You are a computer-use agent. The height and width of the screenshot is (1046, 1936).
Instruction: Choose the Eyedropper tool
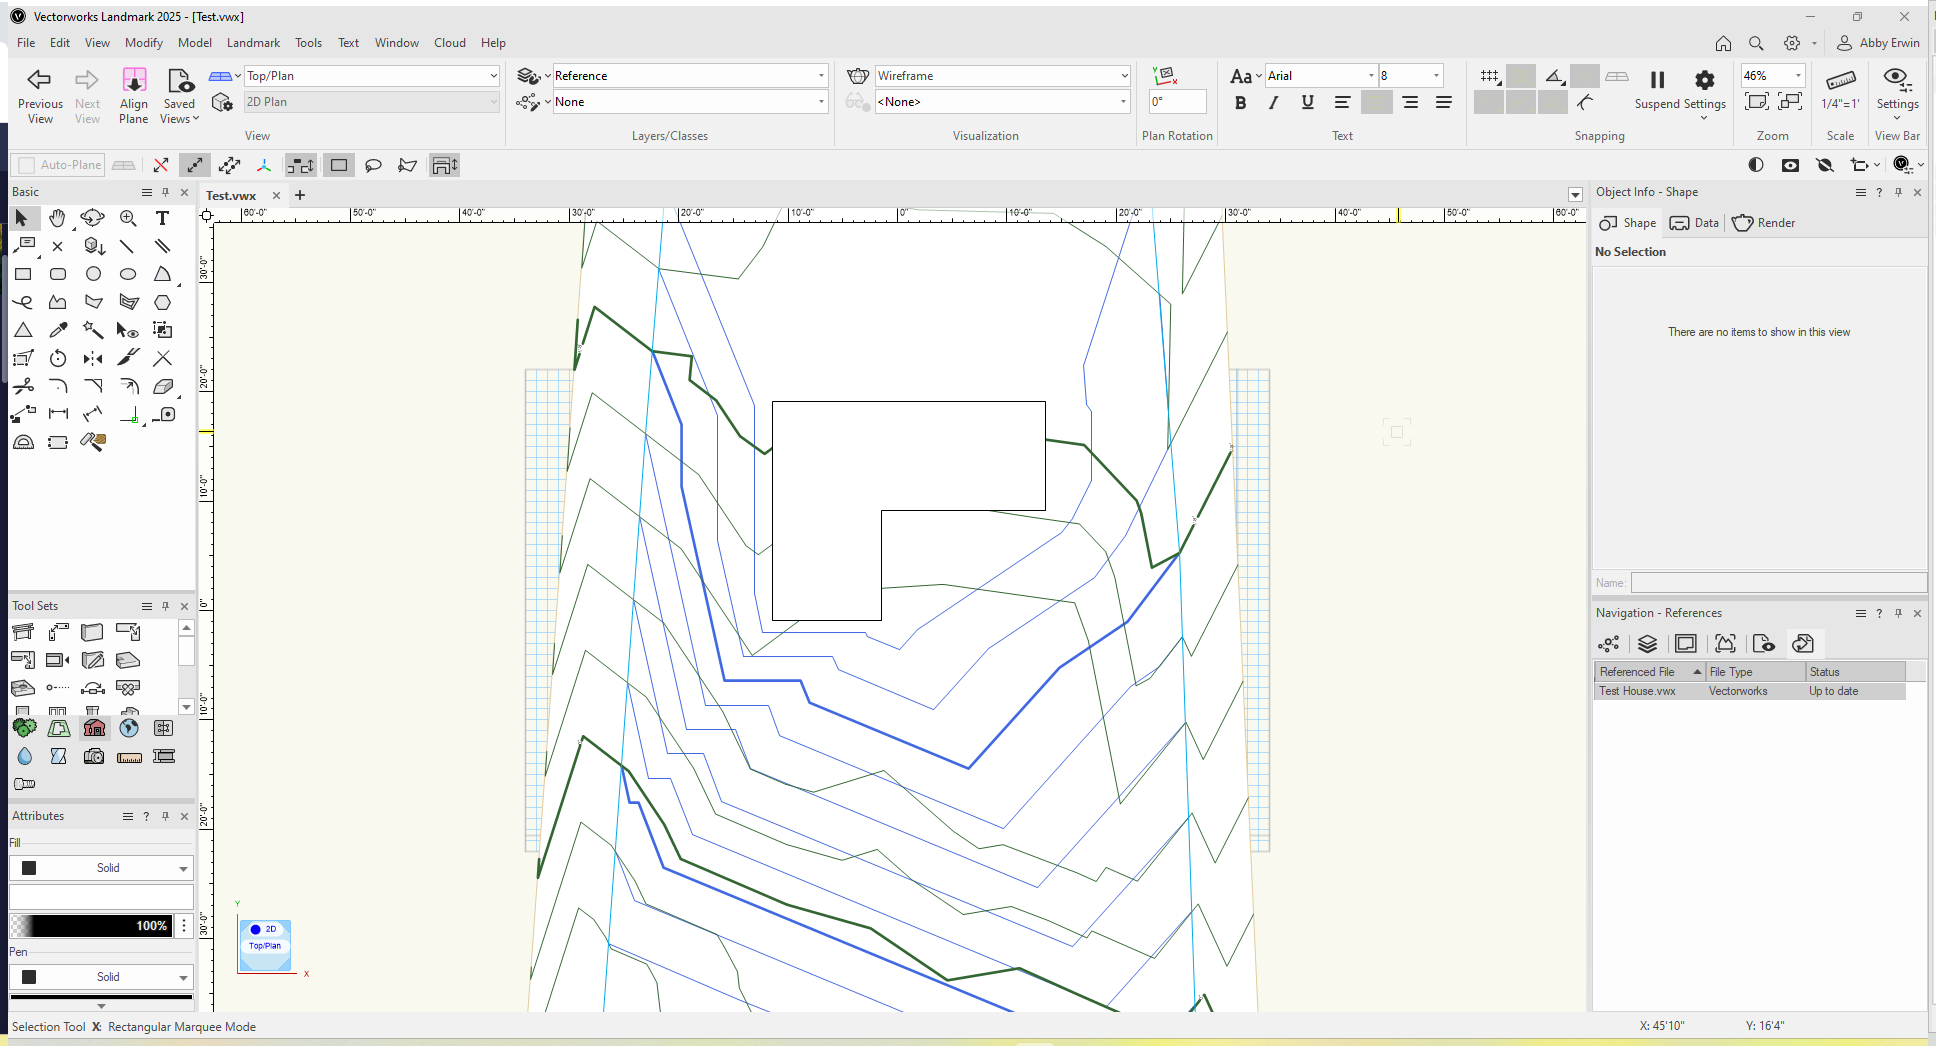(x=58, y=330)
